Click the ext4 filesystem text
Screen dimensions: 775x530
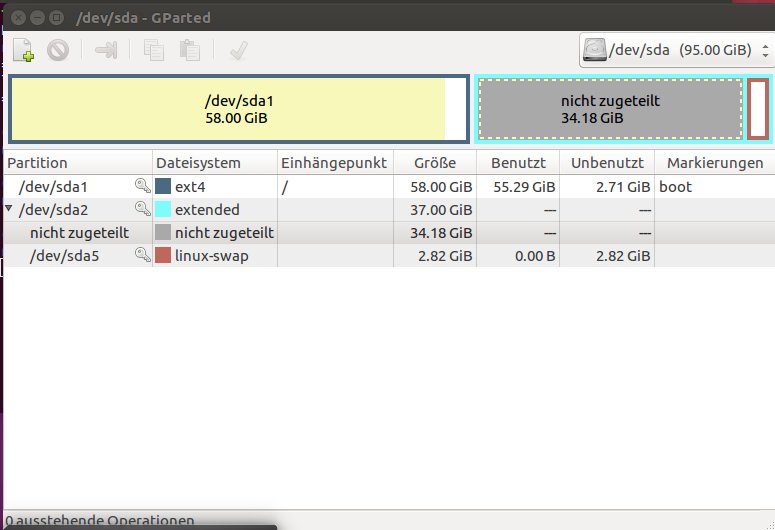point(190,187)
